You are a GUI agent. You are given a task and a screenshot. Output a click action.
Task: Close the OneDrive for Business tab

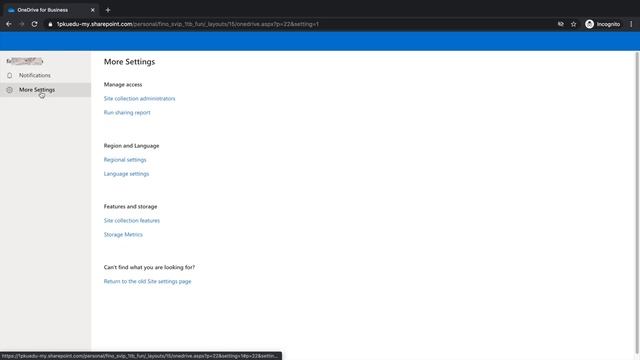click(x=93, y=10)
